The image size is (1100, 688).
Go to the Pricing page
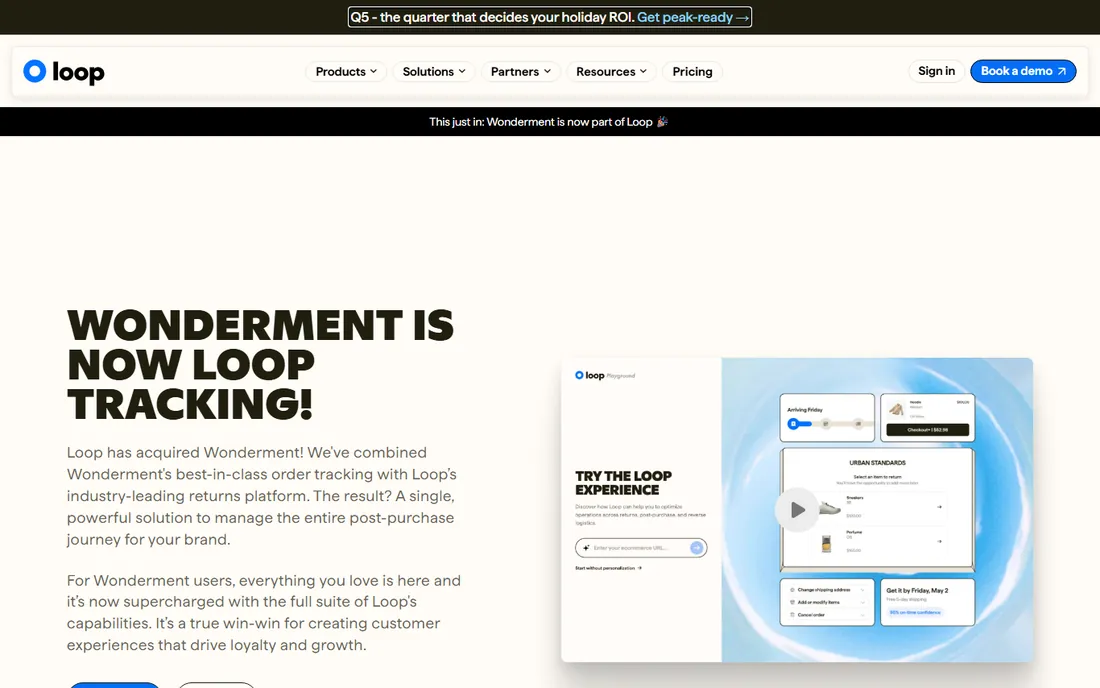point(692,72)
